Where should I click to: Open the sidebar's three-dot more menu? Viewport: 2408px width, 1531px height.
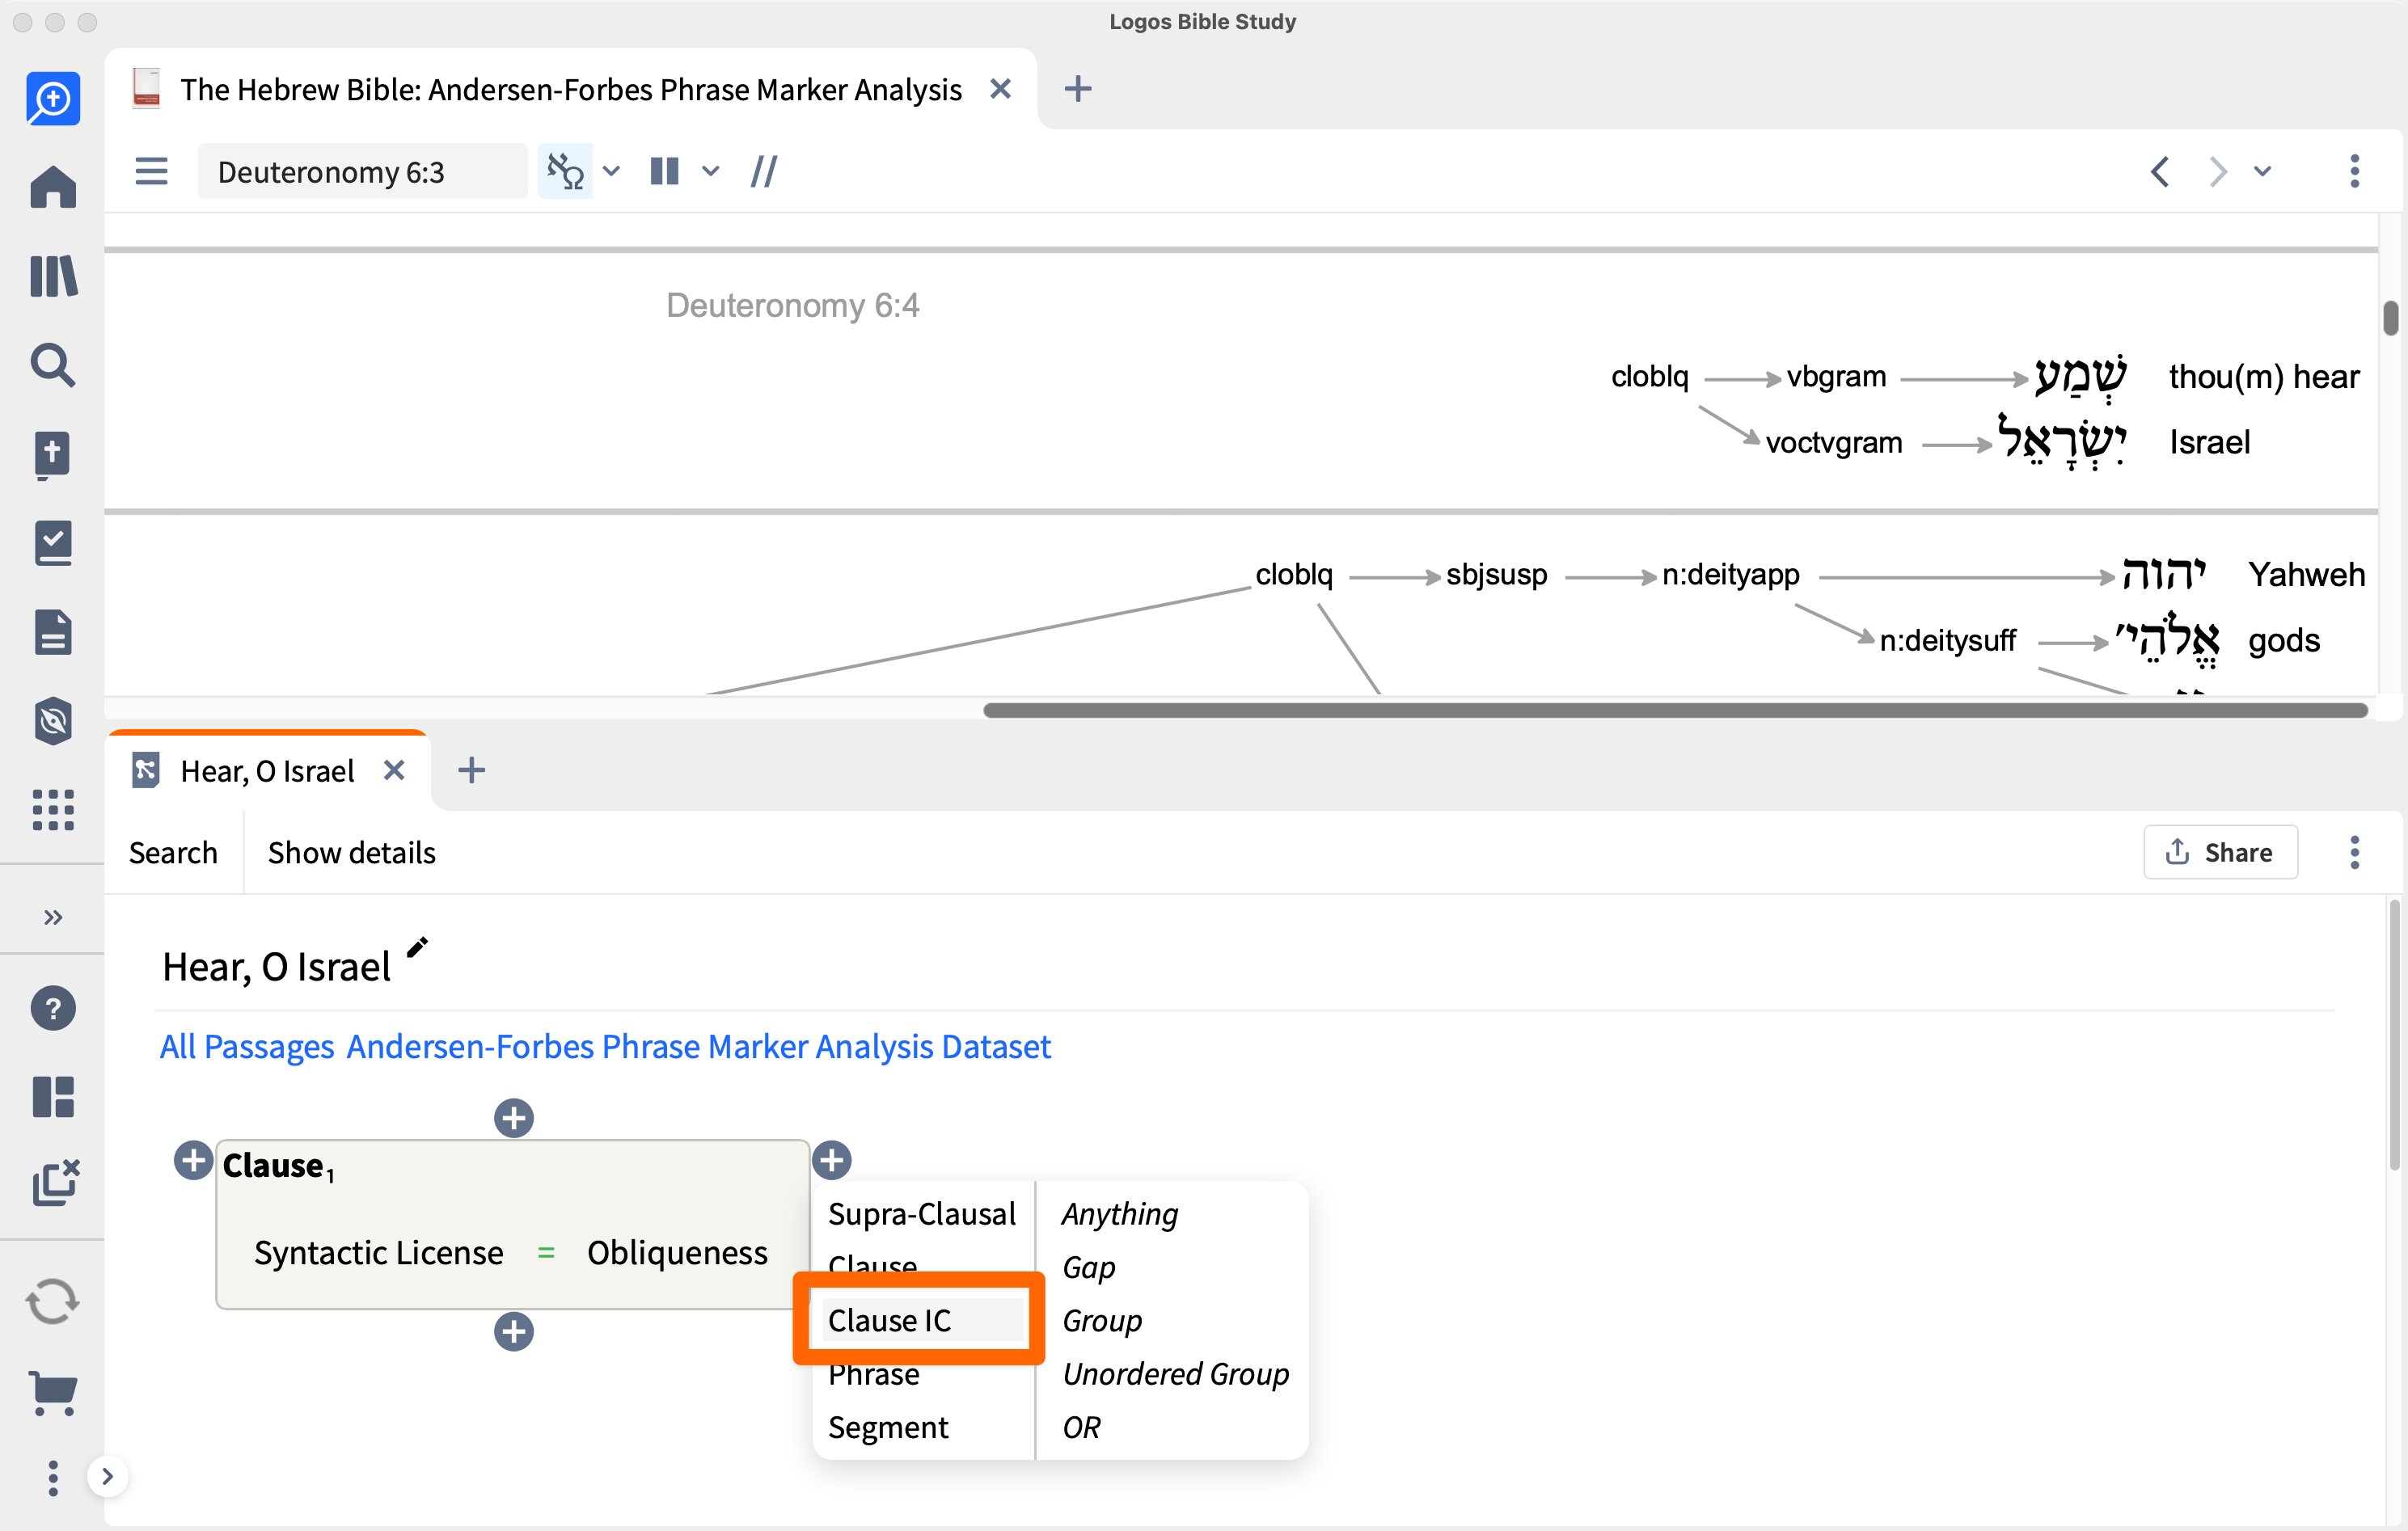pyautogui.click(x=53, y=1477)
